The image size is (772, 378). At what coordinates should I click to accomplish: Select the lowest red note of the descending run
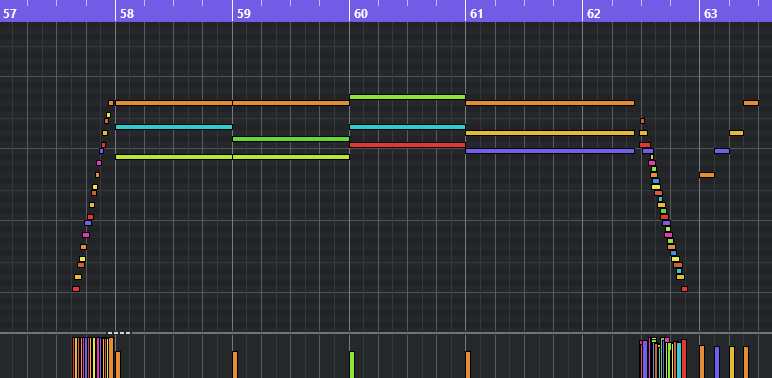[x=684, y=289]
